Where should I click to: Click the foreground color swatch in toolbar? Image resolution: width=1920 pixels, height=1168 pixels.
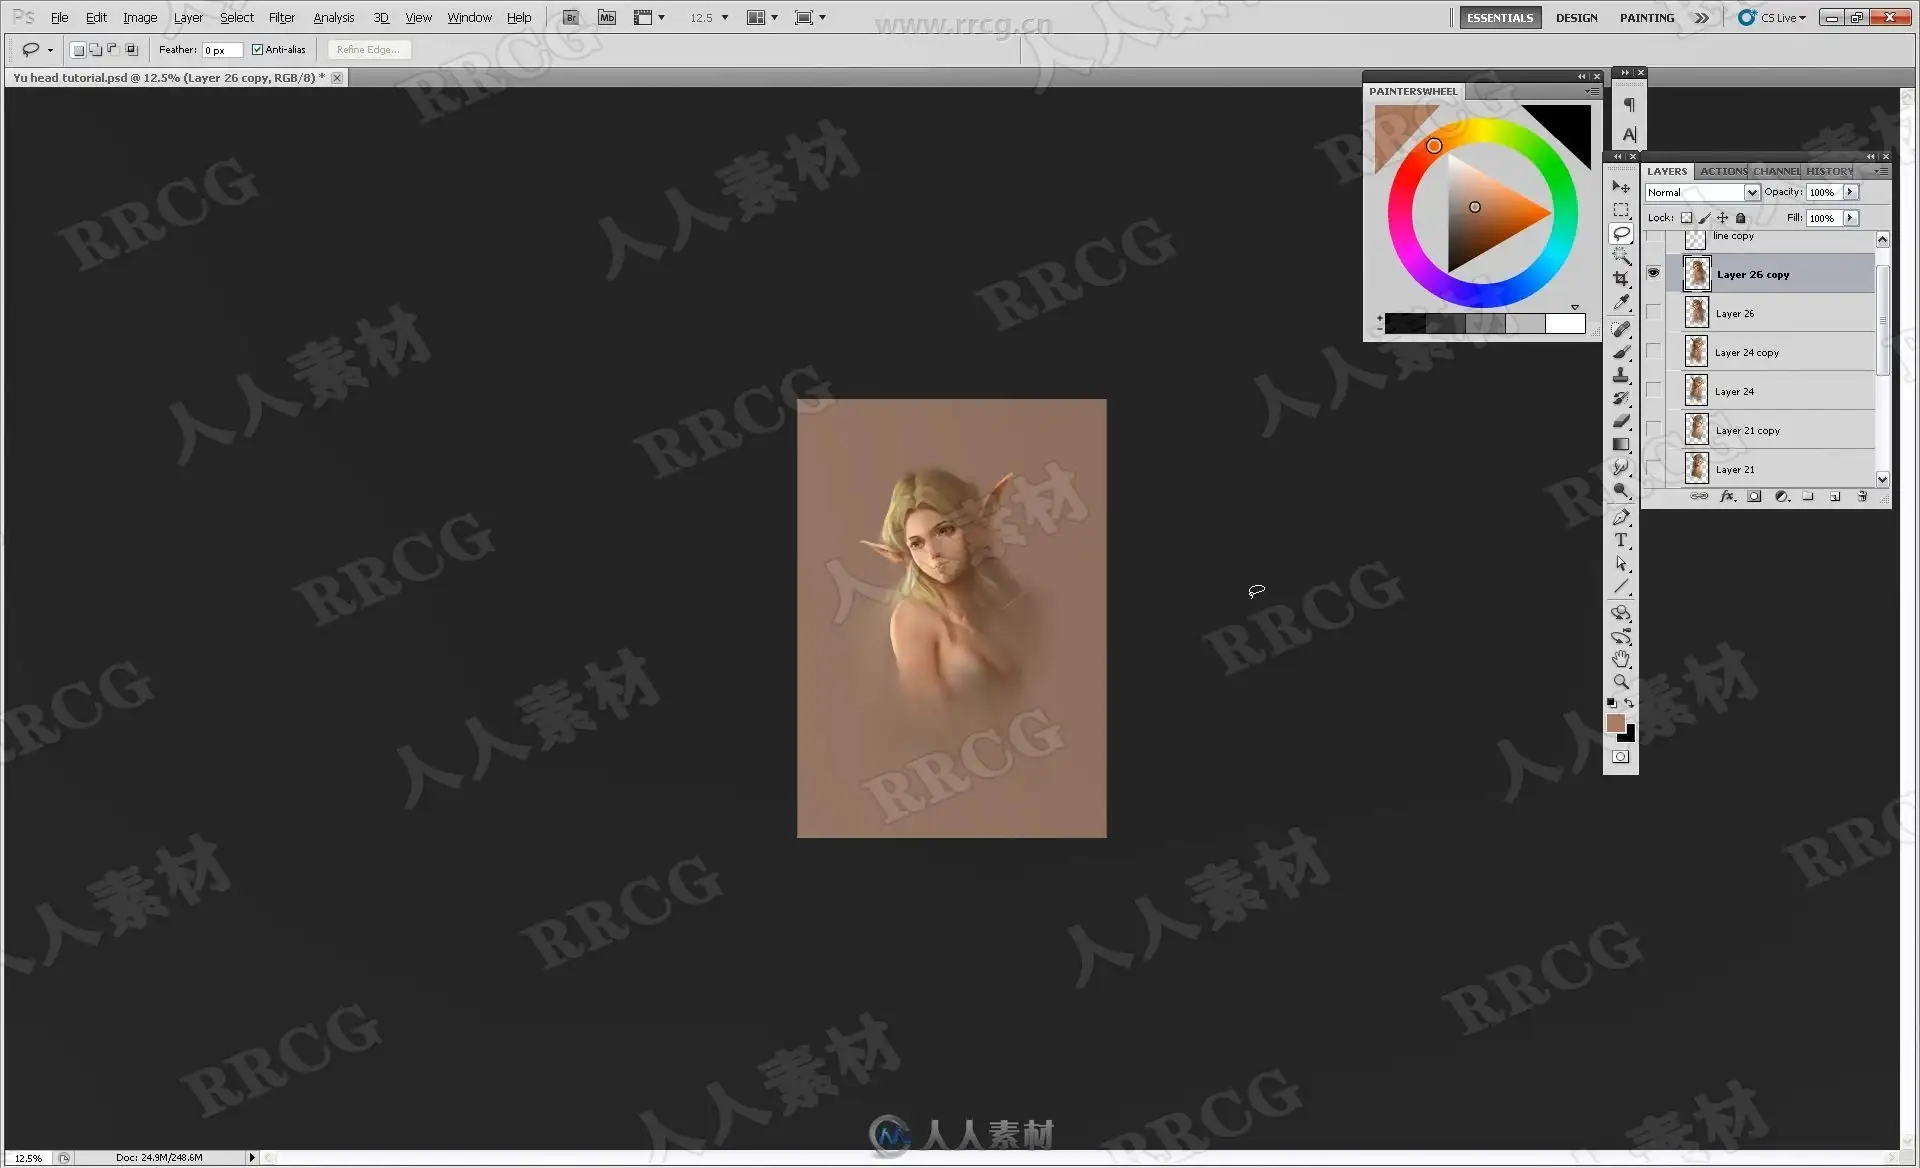point(1614,723)
